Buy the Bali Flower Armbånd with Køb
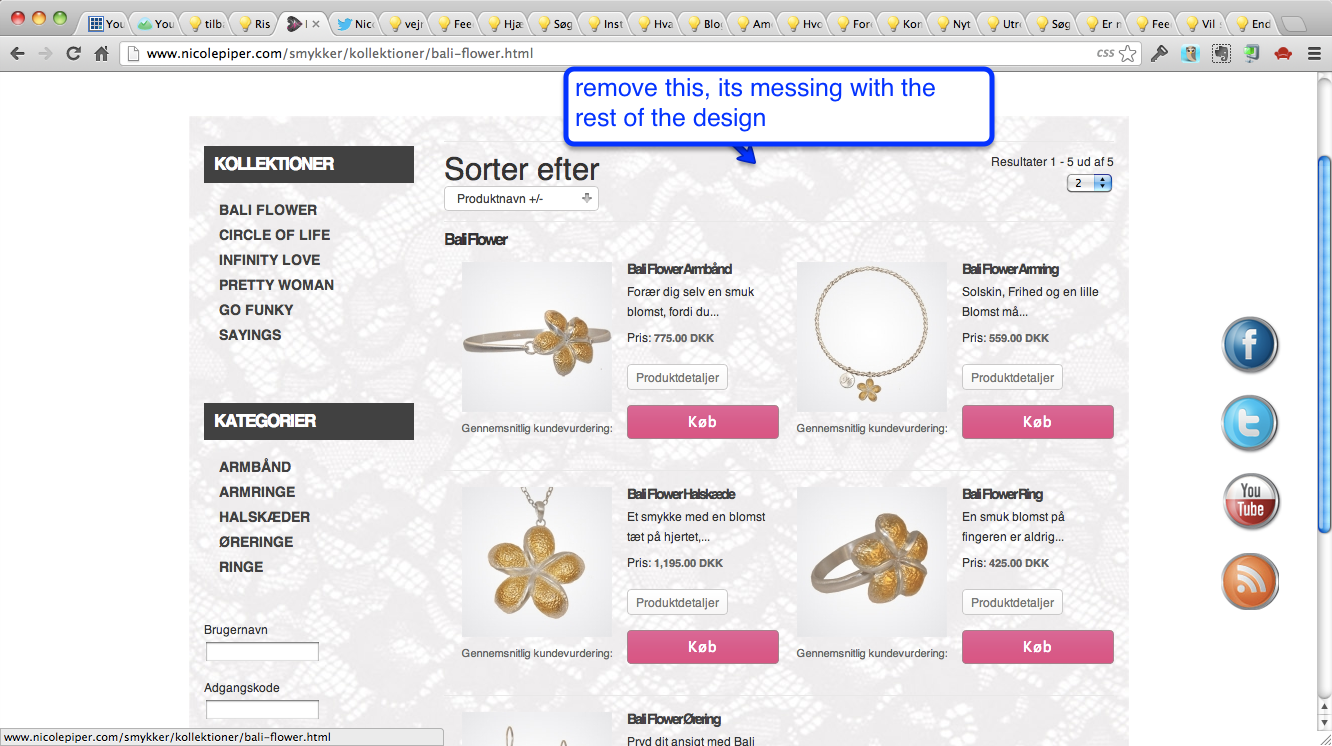1332x746 pixels. 702,422
